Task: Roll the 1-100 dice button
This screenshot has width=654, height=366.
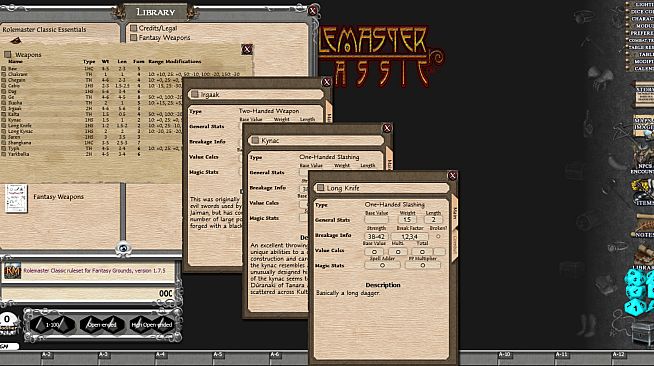Action: (53, 325)
